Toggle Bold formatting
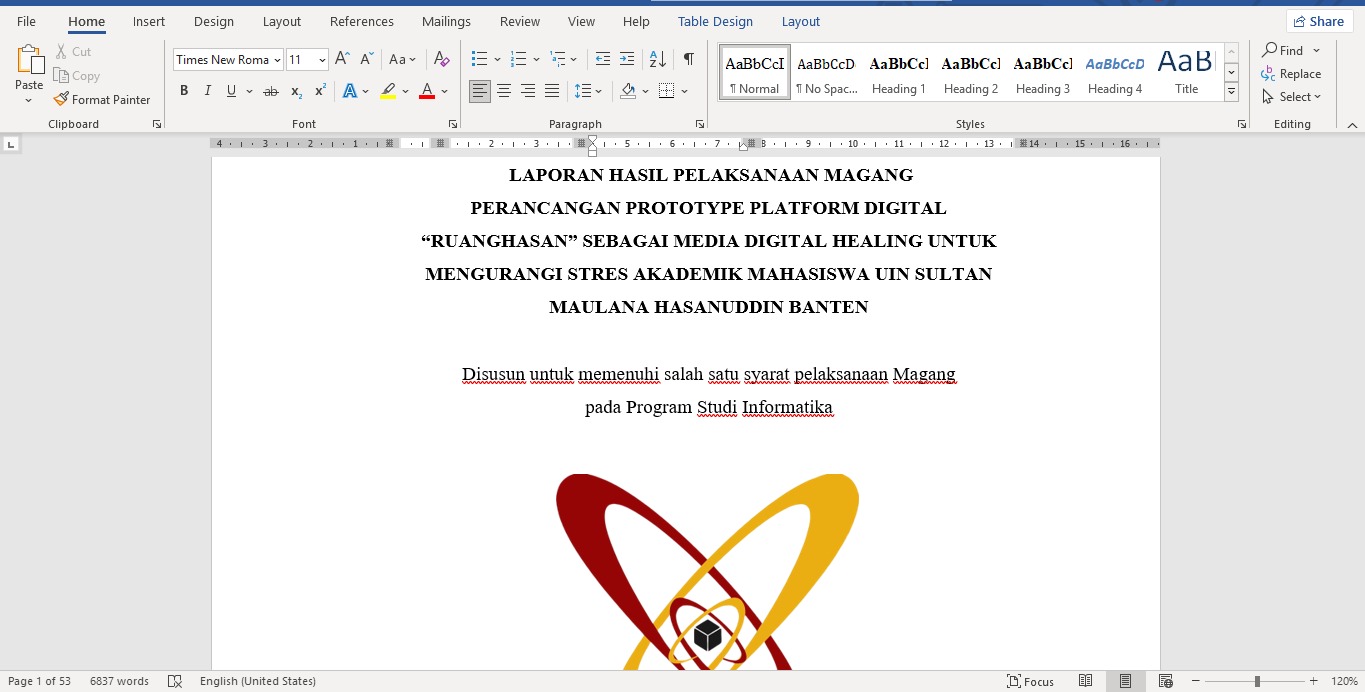 tap(184, 91)
